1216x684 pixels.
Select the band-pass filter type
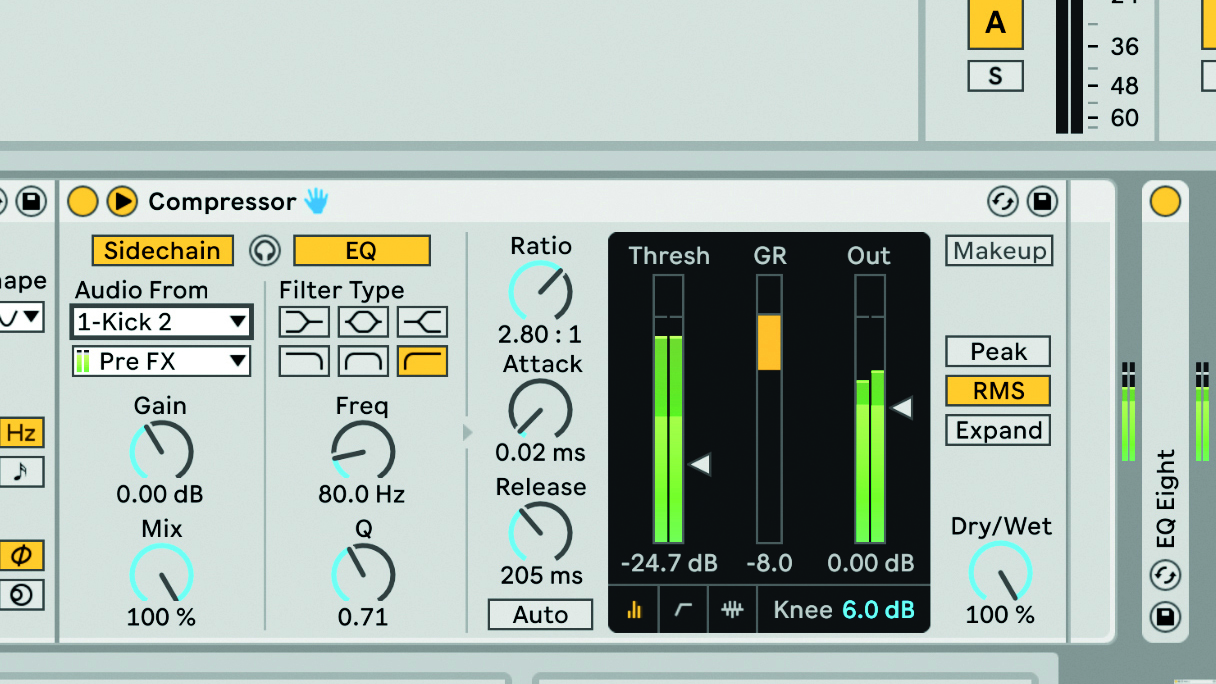[363, 360]
